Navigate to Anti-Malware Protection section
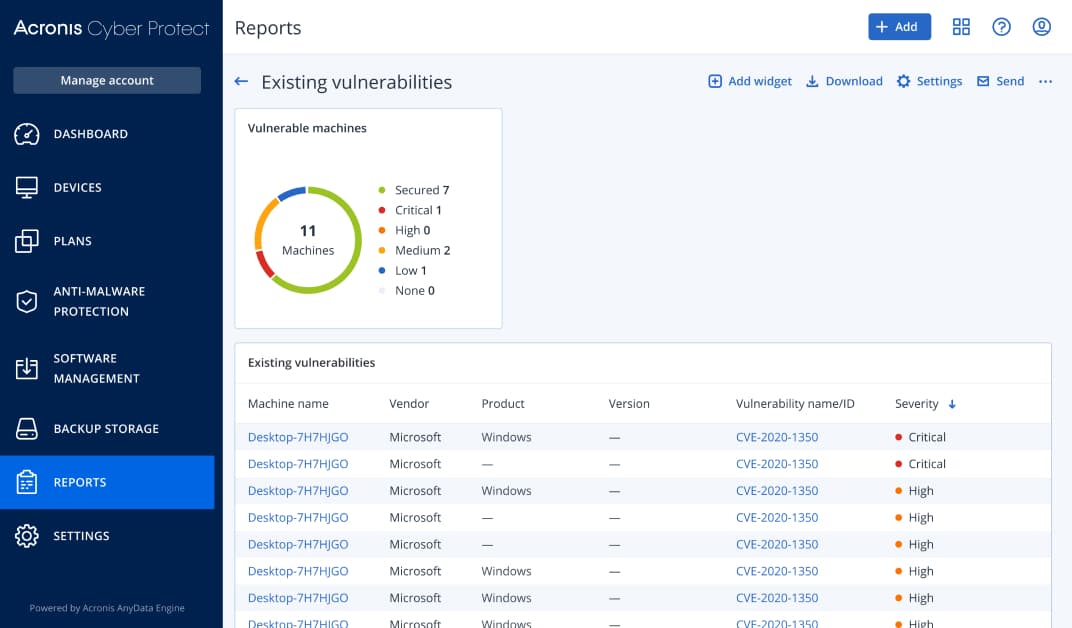The height and width of the screenshot is (628, 1072). (98, 301)
